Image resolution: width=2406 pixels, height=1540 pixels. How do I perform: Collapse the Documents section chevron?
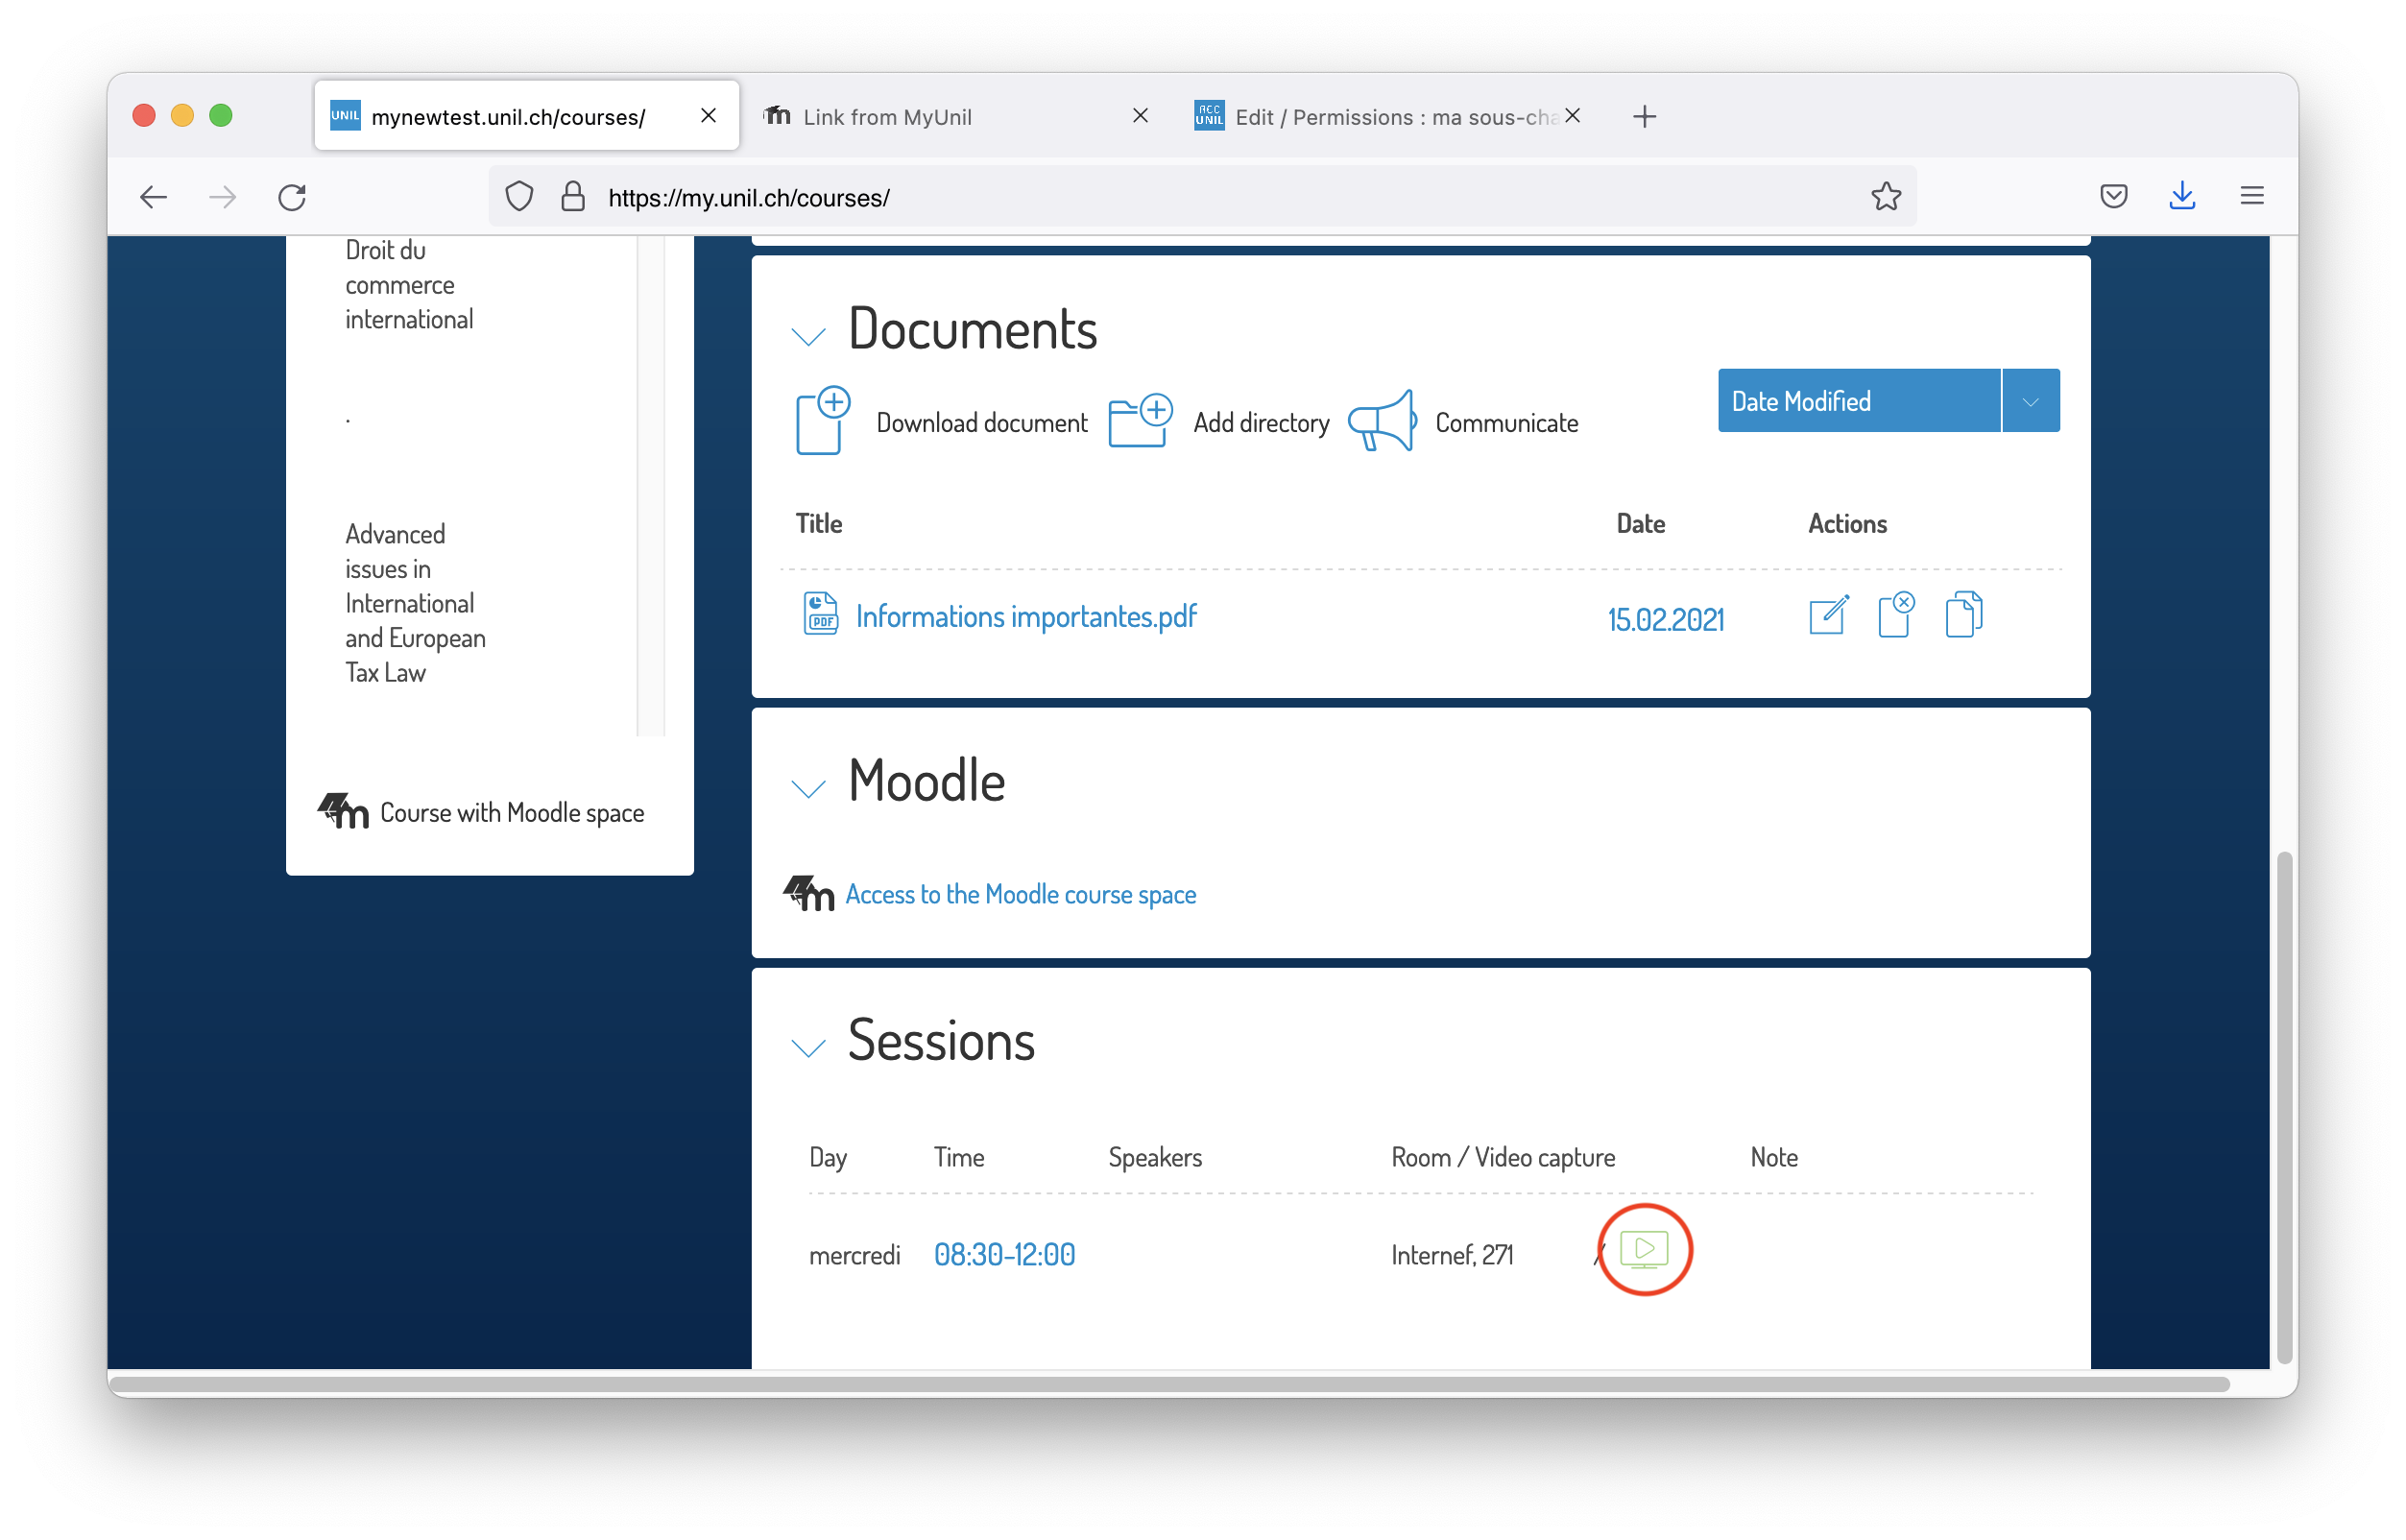click(x=808, y=337)
